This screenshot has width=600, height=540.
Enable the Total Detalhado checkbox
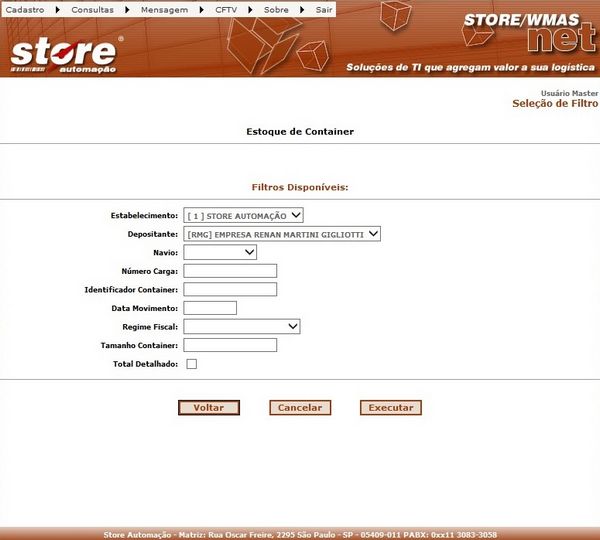pyautogui.click(x=192, y=364)
